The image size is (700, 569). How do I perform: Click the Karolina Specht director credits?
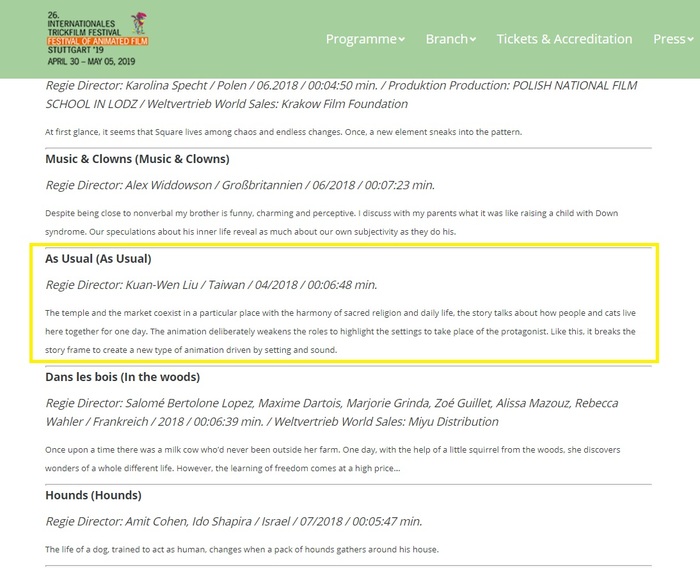[x=341, y=95]
